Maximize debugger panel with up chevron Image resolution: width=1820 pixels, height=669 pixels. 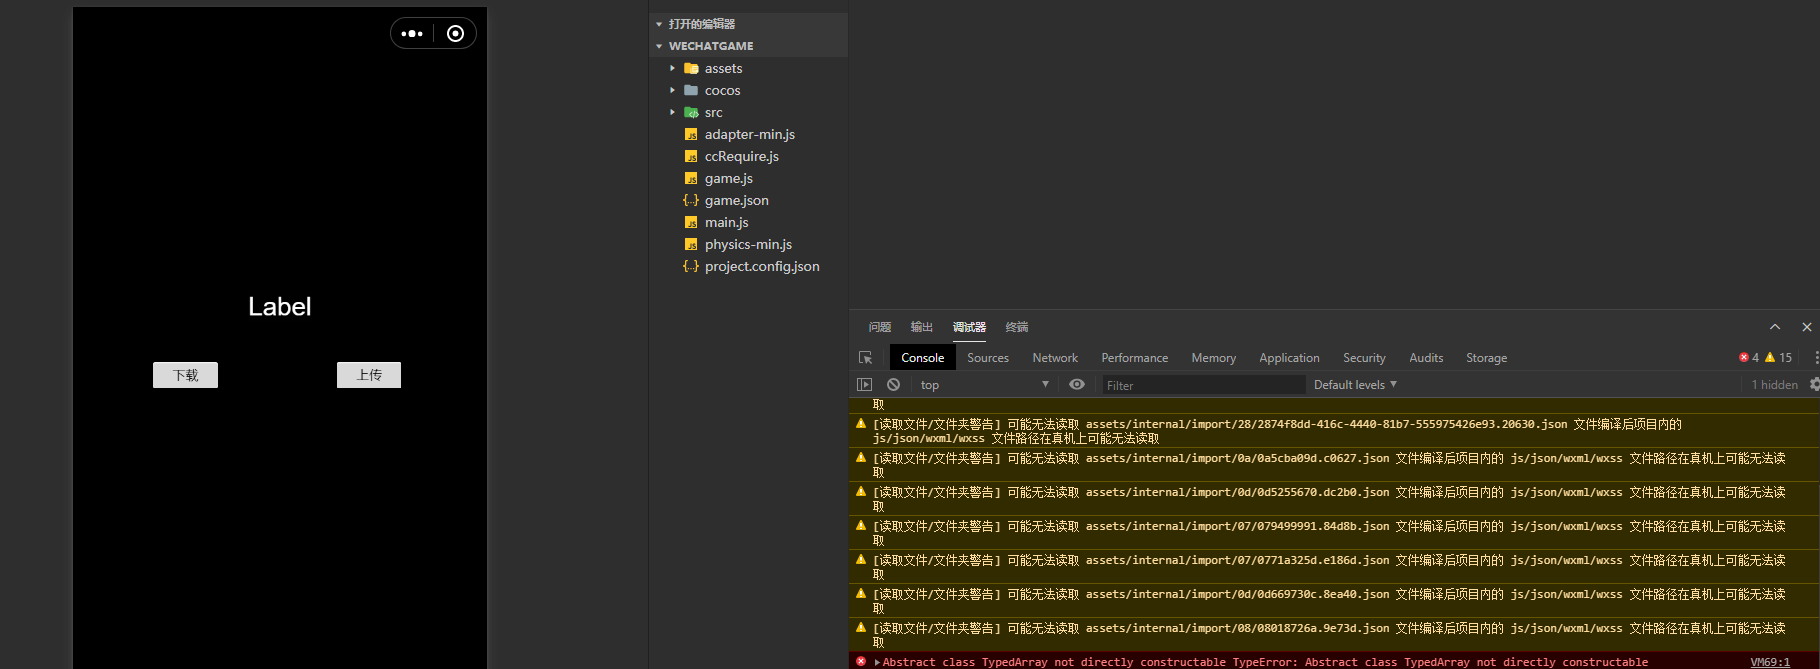coord(1775,327)
